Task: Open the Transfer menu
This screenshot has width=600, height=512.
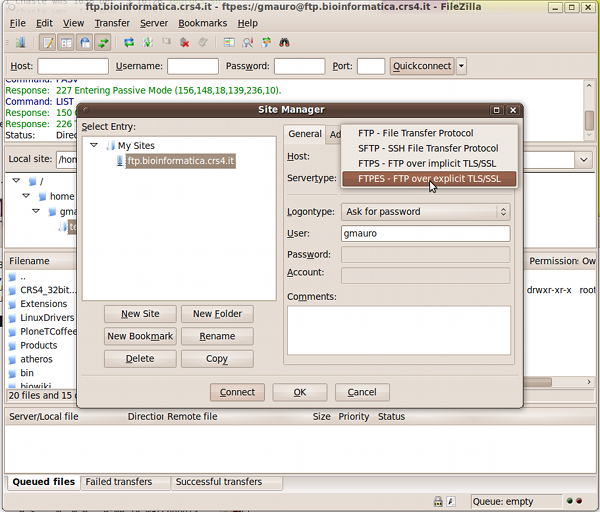Action: (x=112, y=23)
